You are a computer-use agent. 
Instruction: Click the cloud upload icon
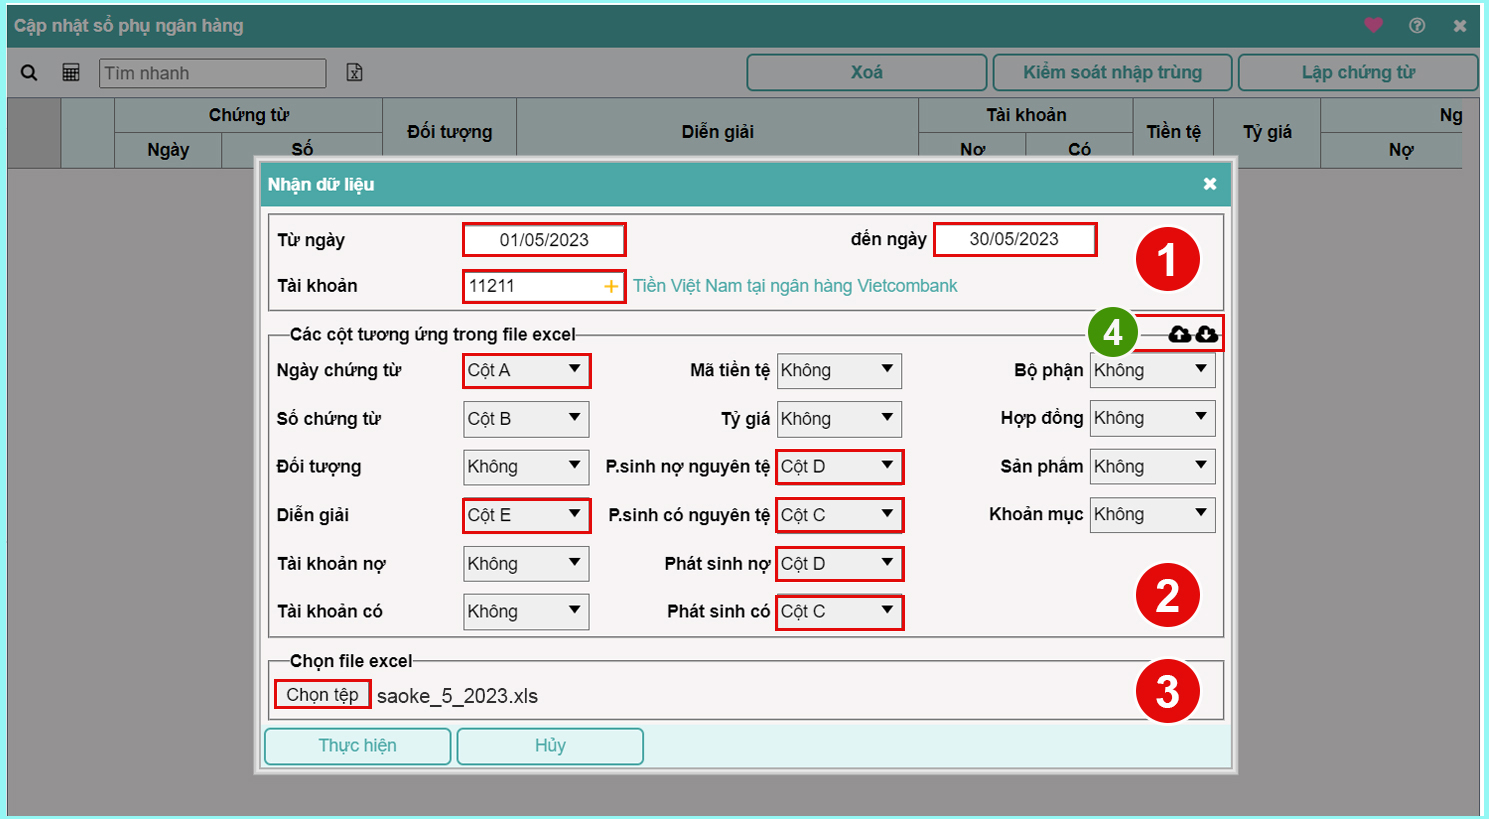(1180, 334)
